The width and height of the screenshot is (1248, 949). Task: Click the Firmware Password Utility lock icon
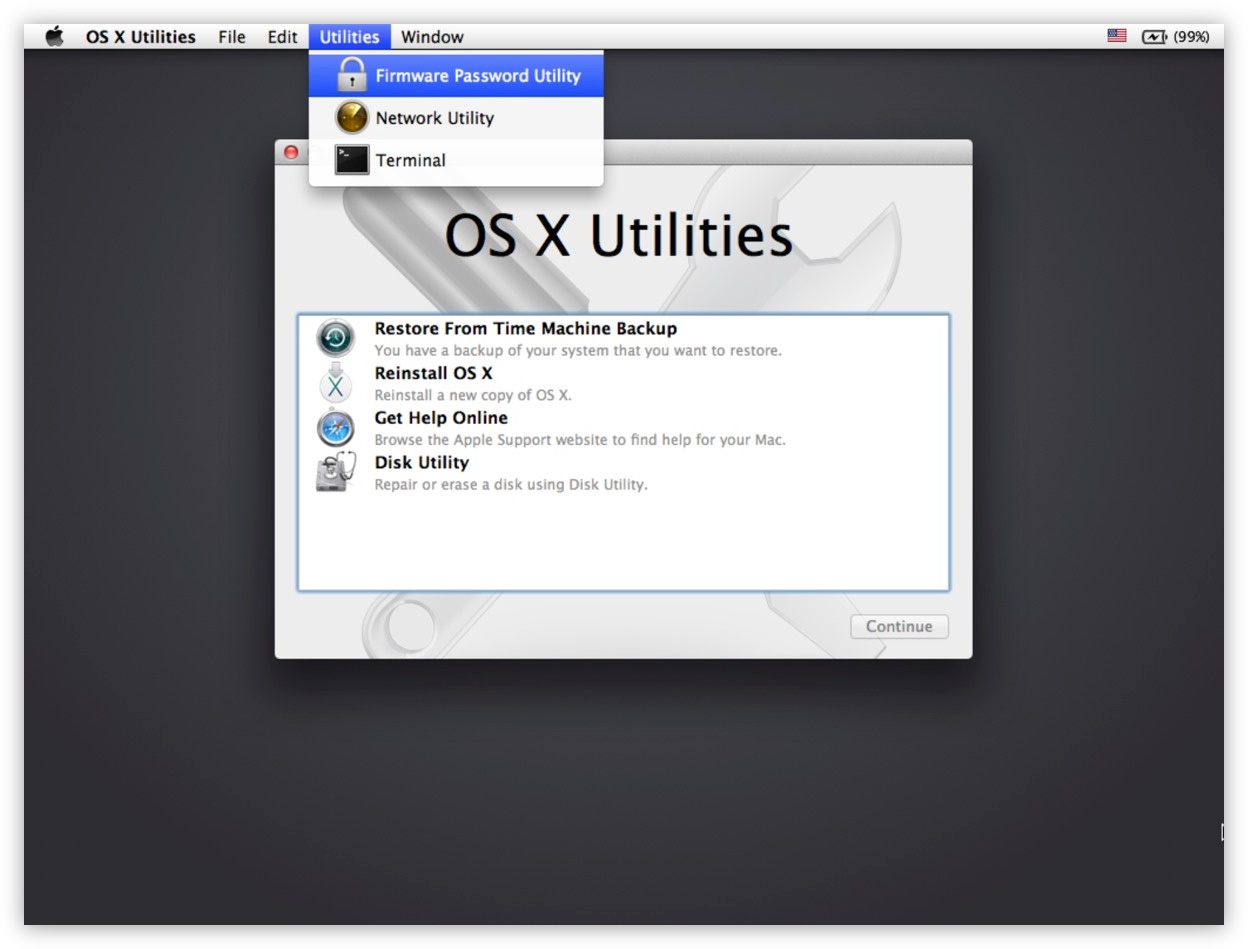coord(352,75)
